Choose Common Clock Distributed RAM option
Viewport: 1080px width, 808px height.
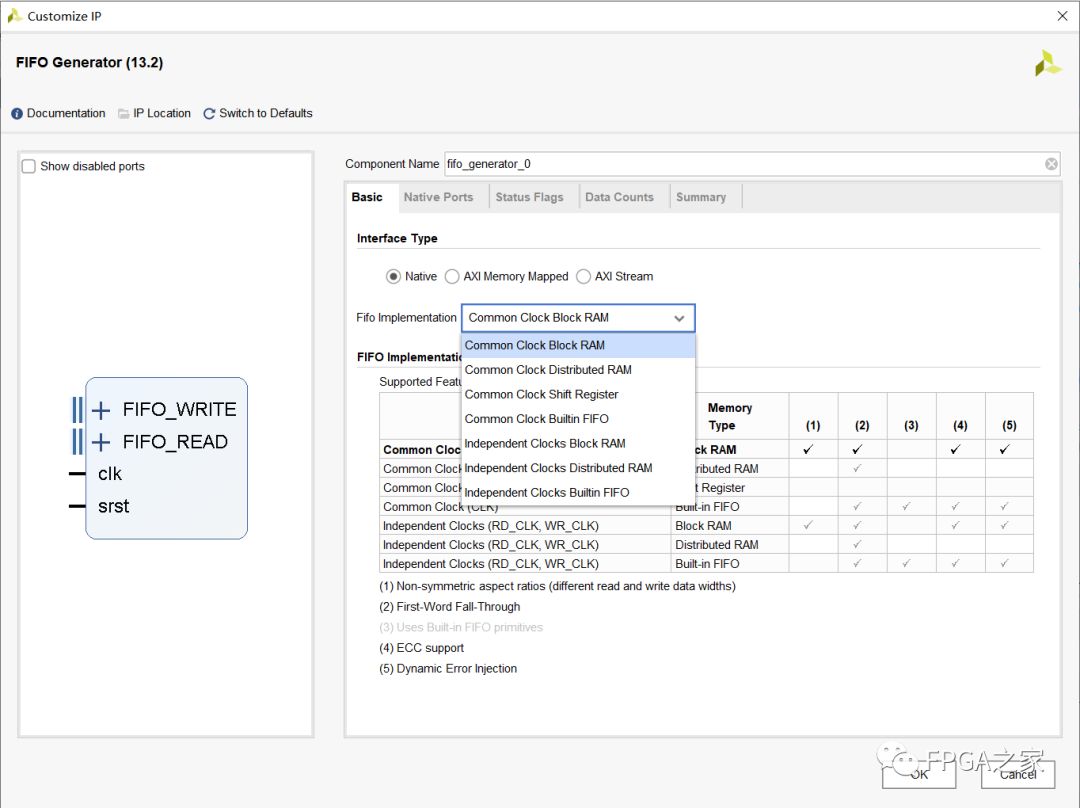click(x=578, y=370)
